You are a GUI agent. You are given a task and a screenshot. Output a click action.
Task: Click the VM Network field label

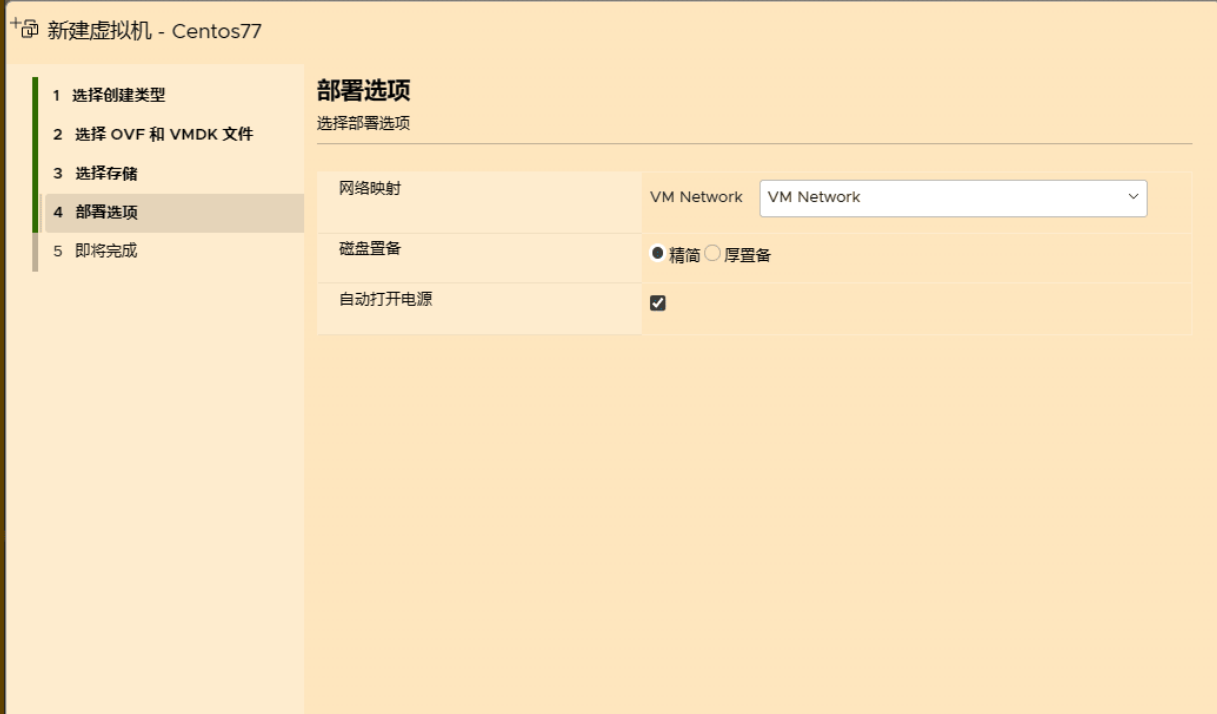pyautogui.click(x=694, y=197)
